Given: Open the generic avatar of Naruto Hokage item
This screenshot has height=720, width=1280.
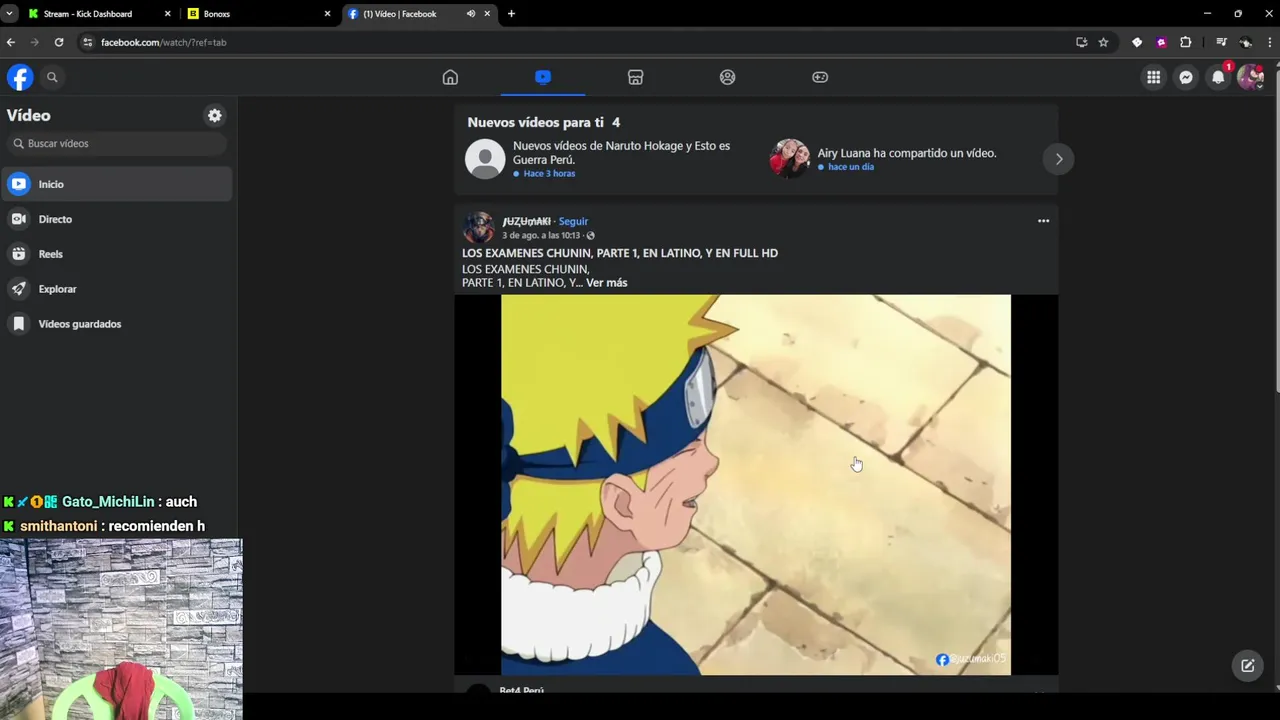Looking at the screenshot, I should tap(485, 159).
